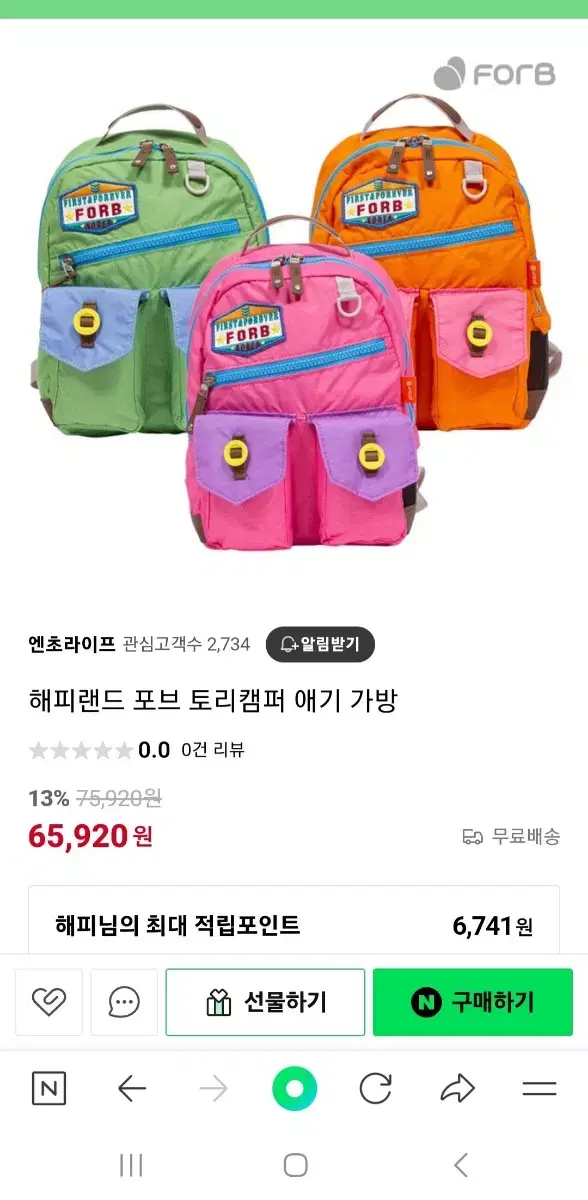
Task: Tap the forward arrow in browser bar
Action: (213, 1089)
